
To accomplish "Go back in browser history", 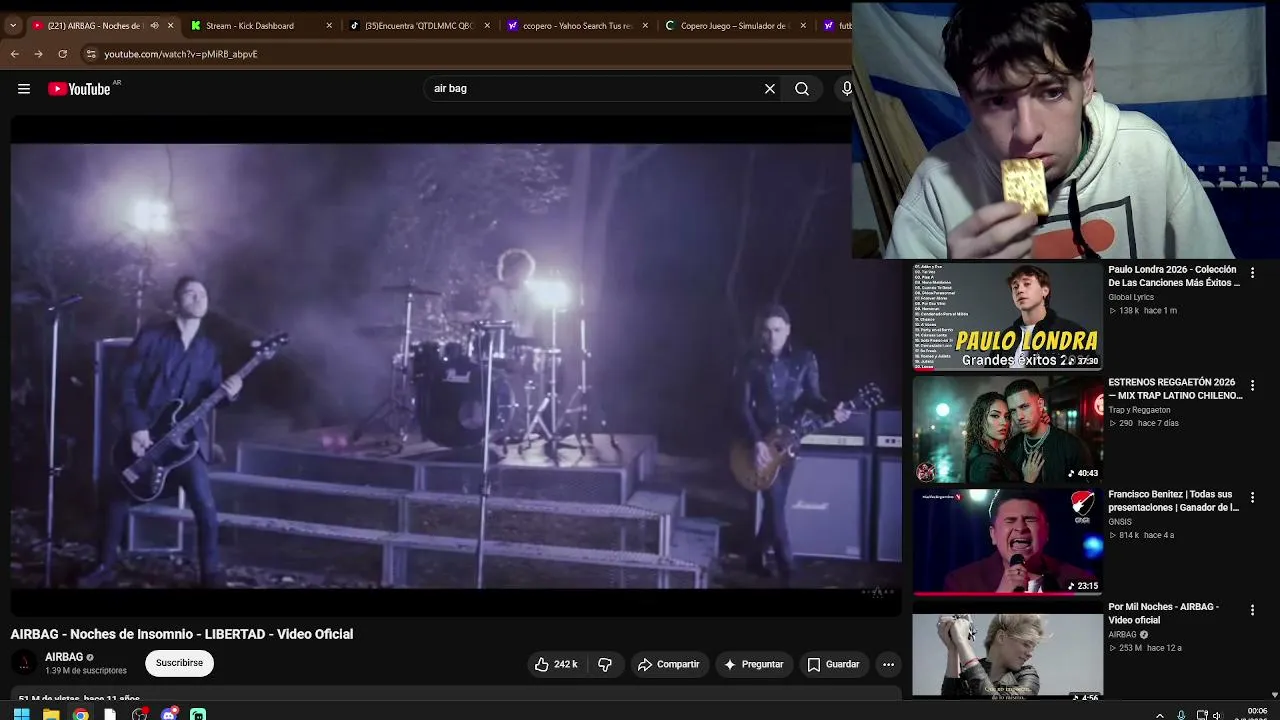I will tap(15, 54).
